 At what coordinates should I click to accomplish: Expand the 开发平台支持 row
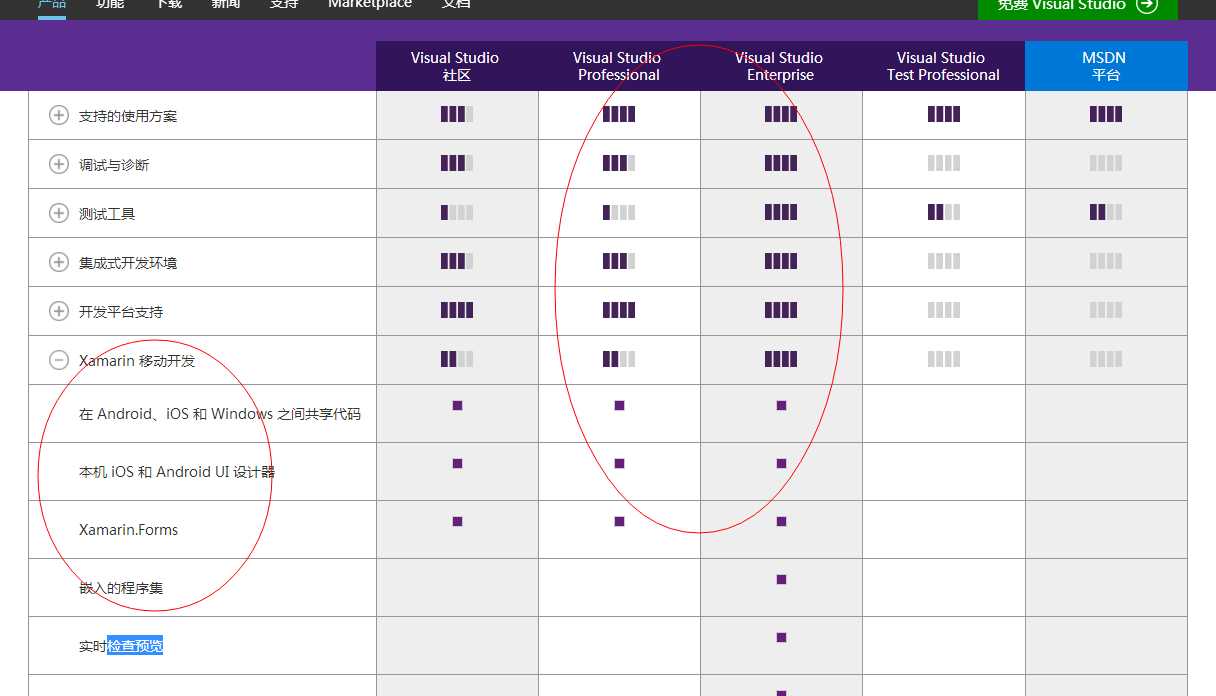[x=59, y=311]
